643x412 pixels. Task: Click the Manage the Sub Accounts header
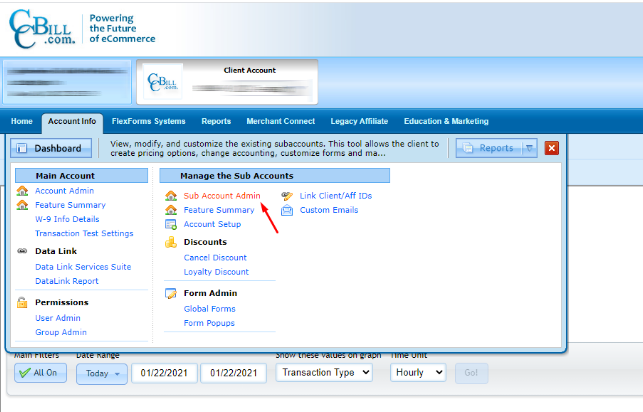point(275,176)
